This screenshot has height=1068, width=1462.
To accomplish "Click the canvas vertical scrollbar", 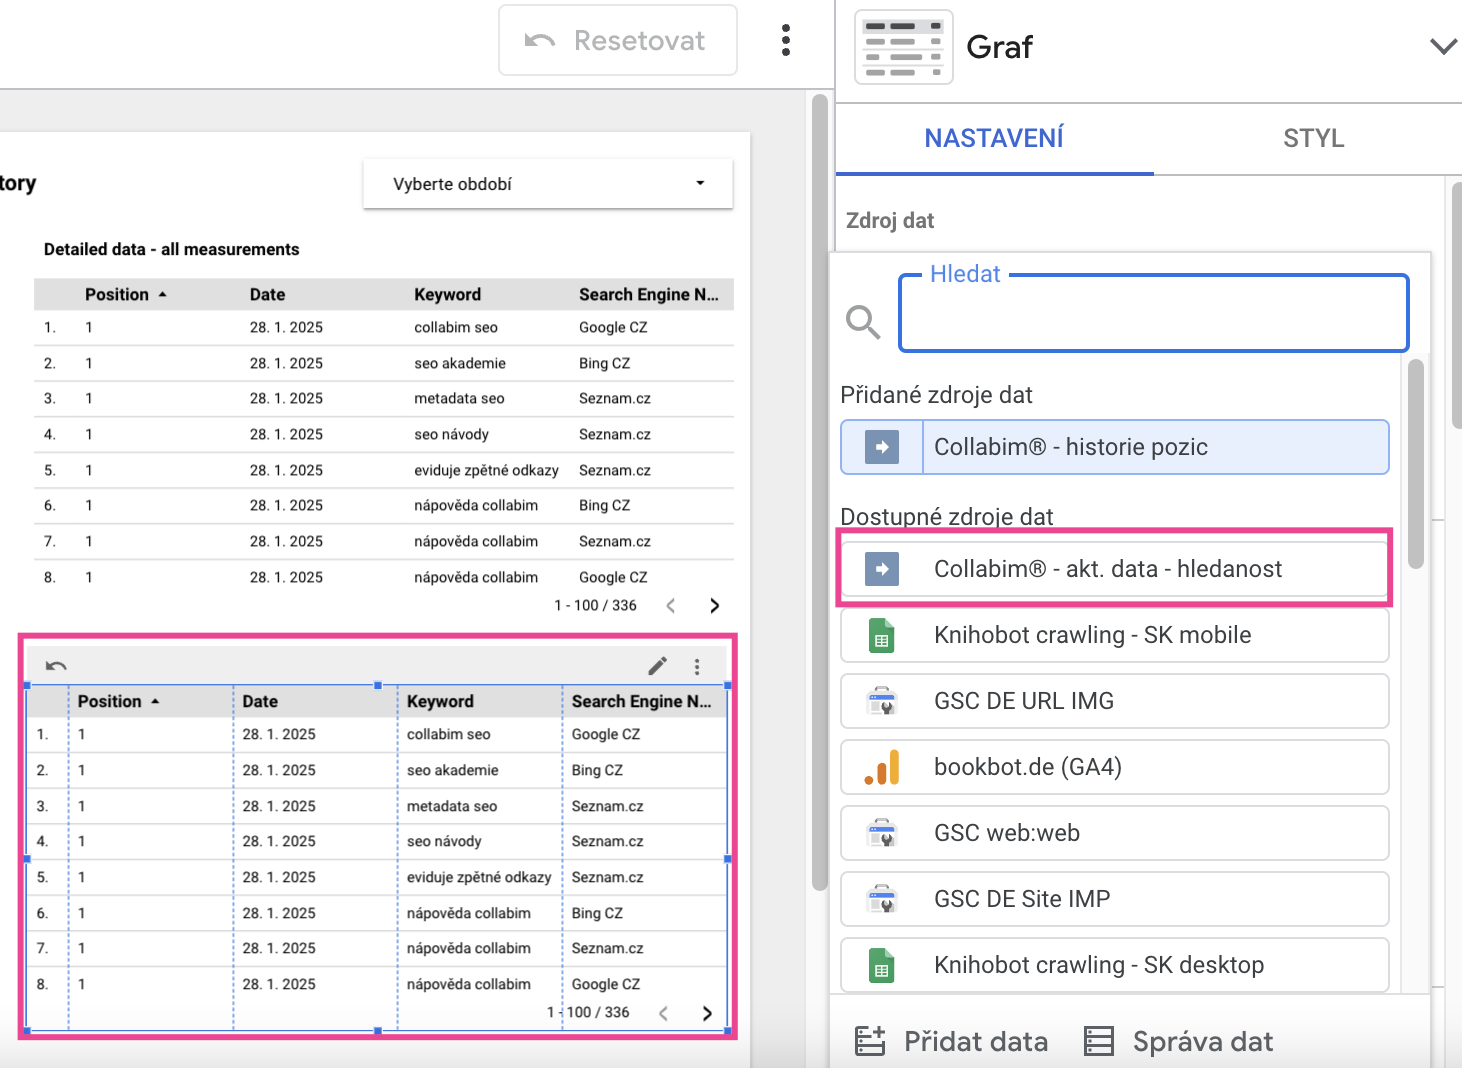I will click(x=820, y=490).
